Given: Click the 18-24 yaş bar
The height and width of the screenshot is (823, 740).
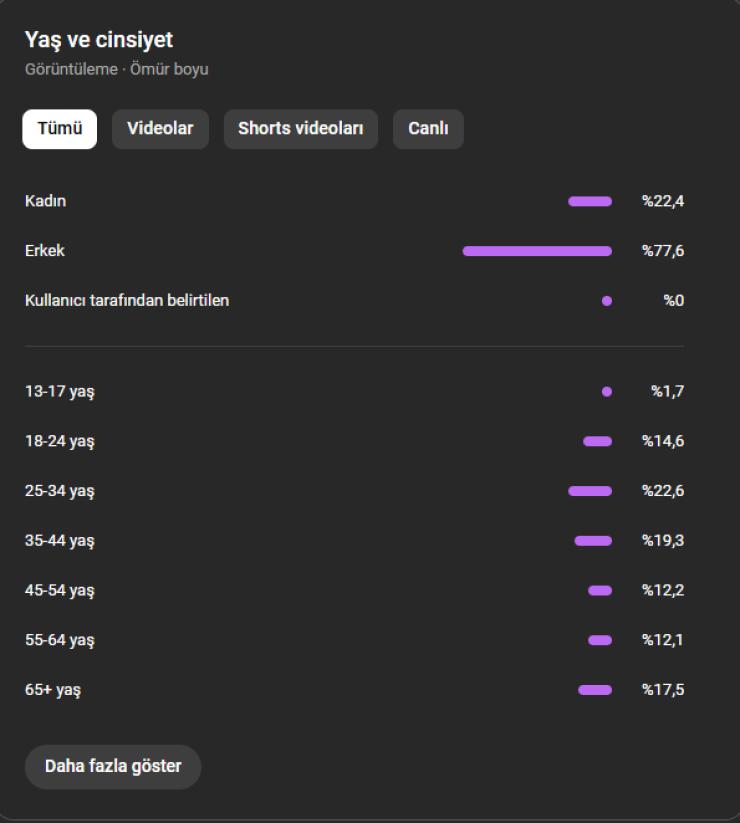Looking at the screenshot, I should pos(598,441).
